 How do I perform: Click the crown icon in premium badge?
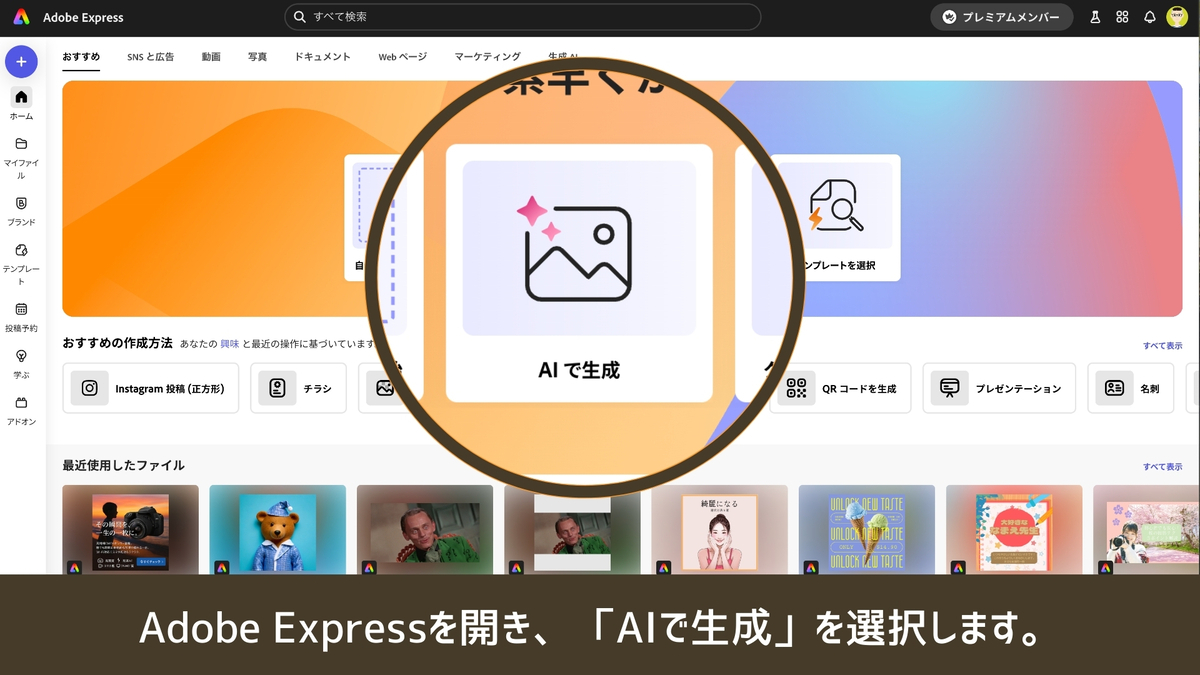(x=949, y=17)
